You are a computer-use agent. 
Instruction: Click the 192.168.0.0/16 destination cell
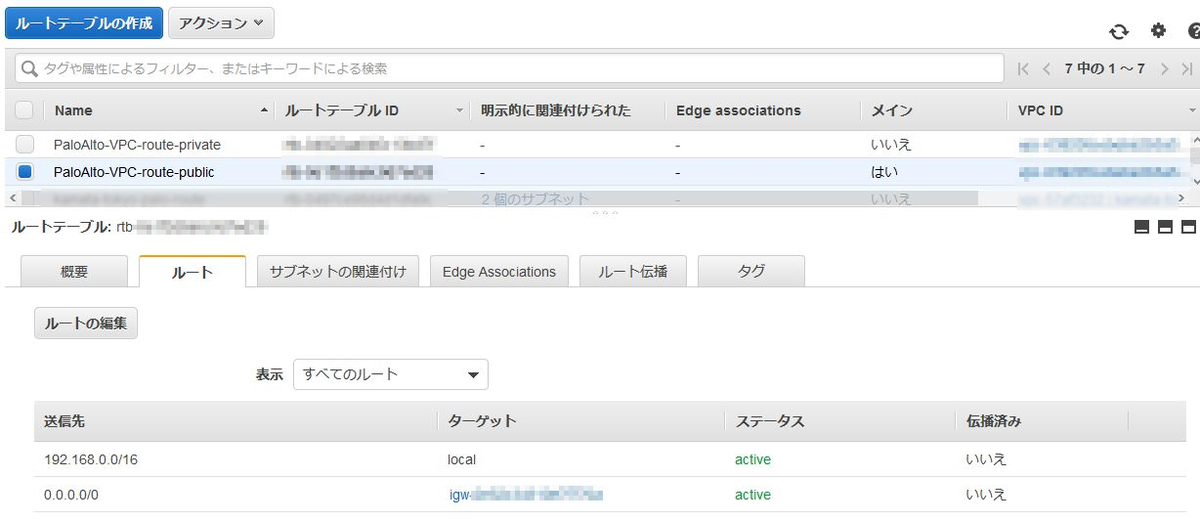tap(90, 459)
